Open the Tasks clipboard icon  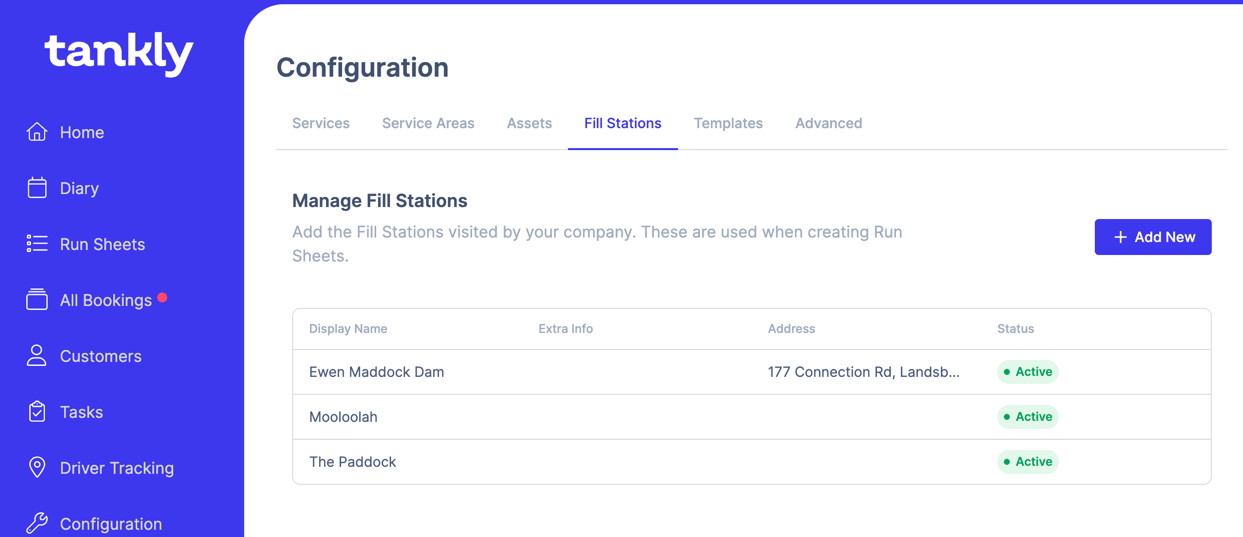point(37,412)
